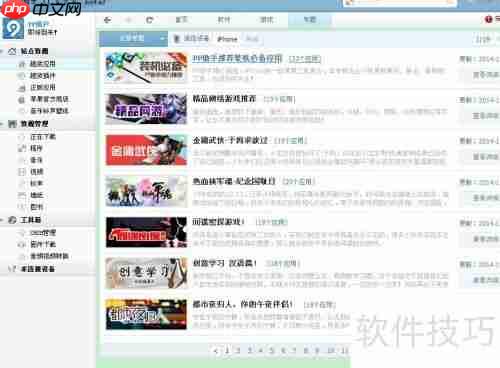Select the iPad device filter
Screen dimensions: 500x368
(x=252, y=39)
